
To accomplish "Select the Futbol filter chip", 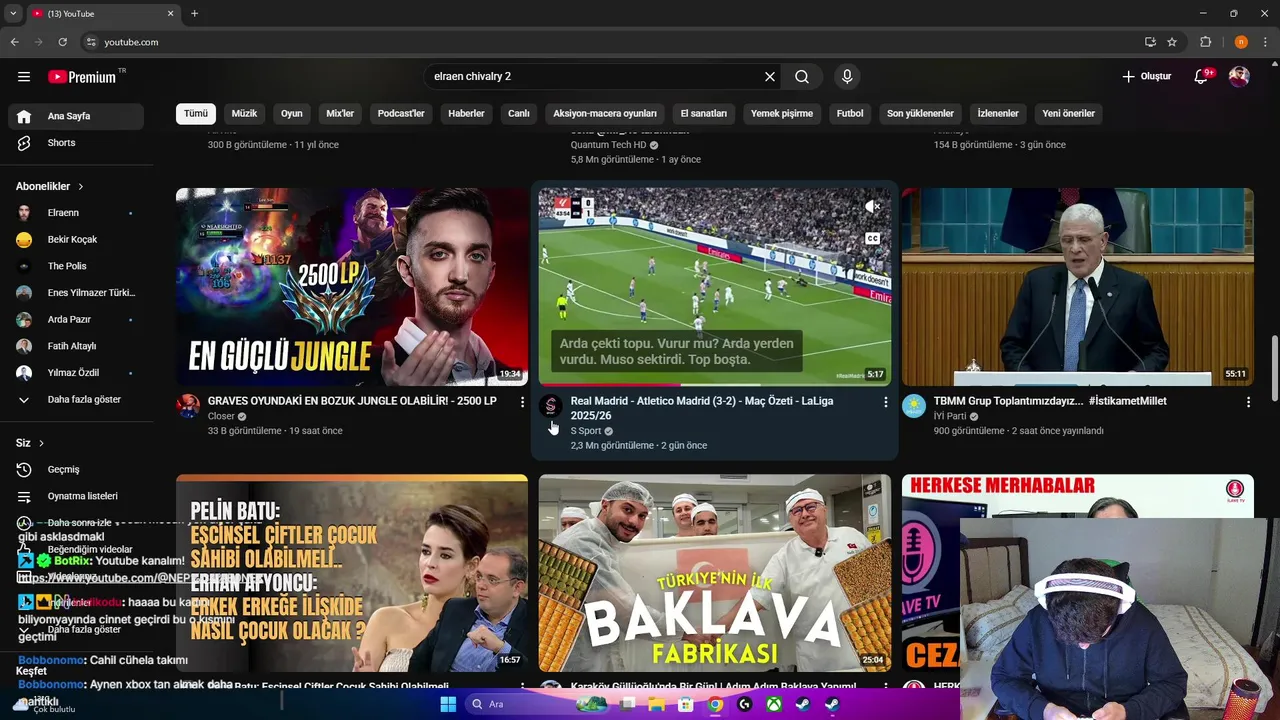I will point(850,114).
